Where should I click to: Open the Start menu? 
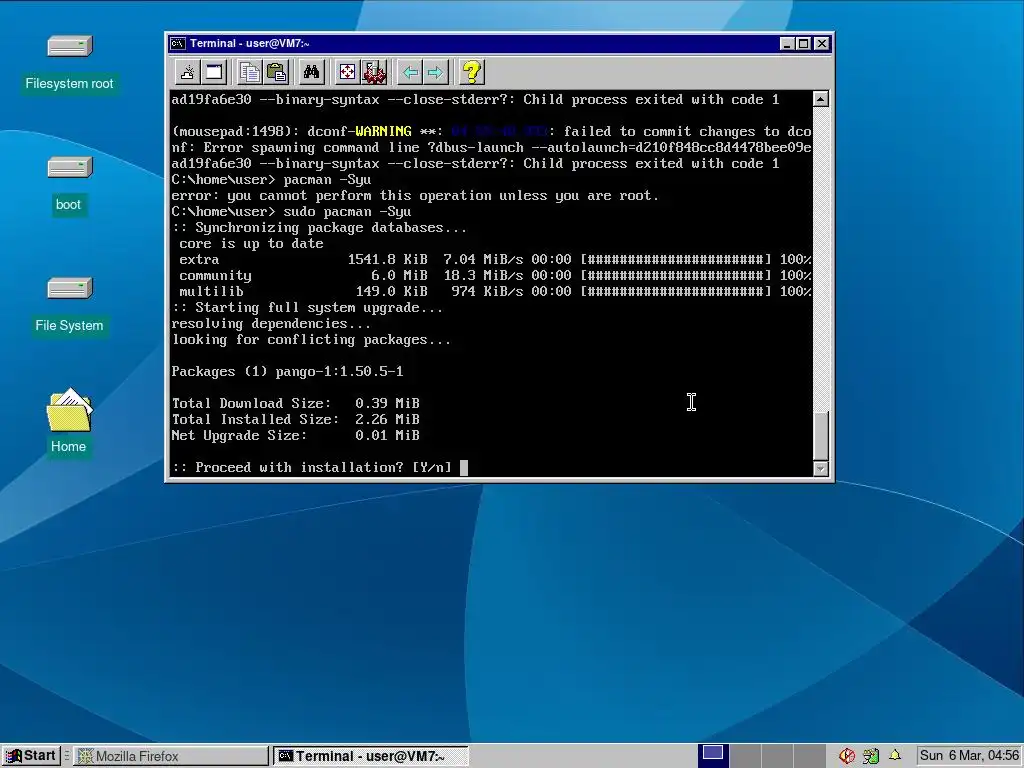tap(31, 756)
